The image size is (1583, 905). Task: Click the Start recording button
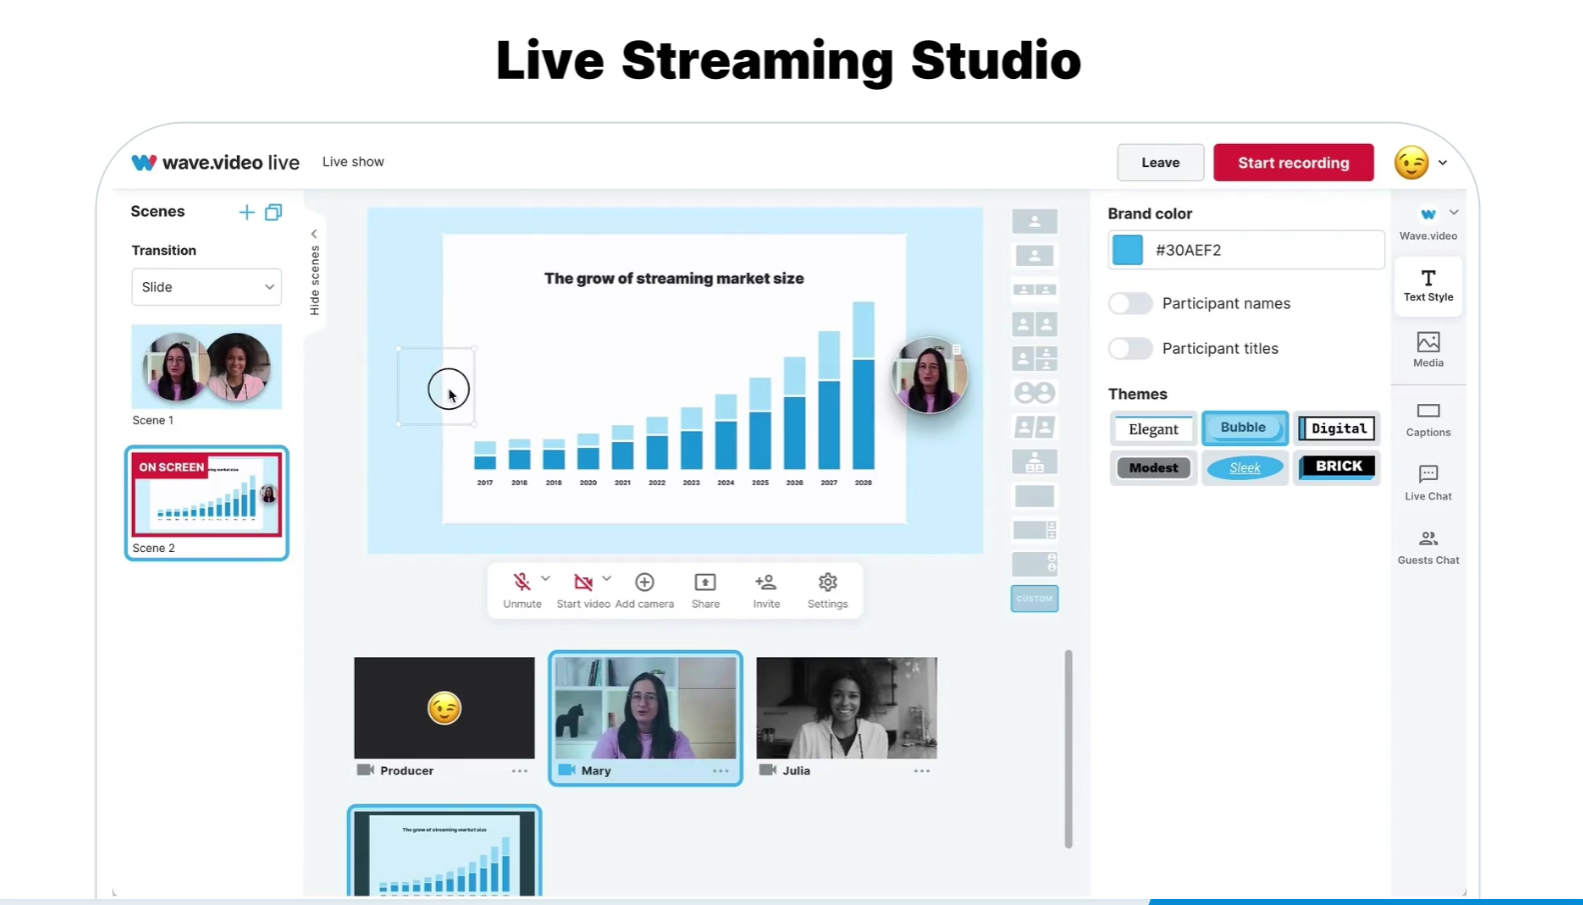tap(1292, 163)
